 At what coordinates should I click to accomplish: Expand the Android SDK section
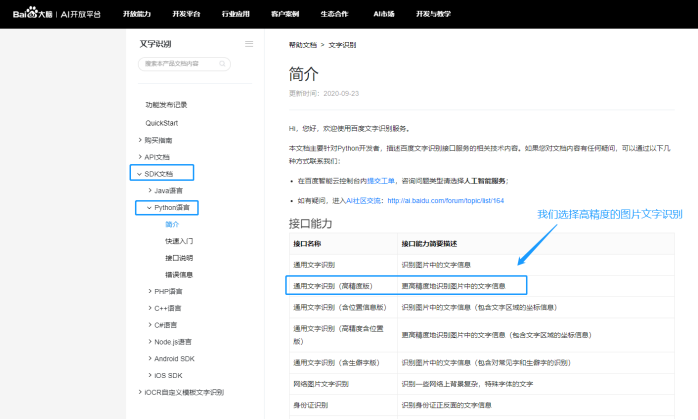click(148, 358)
